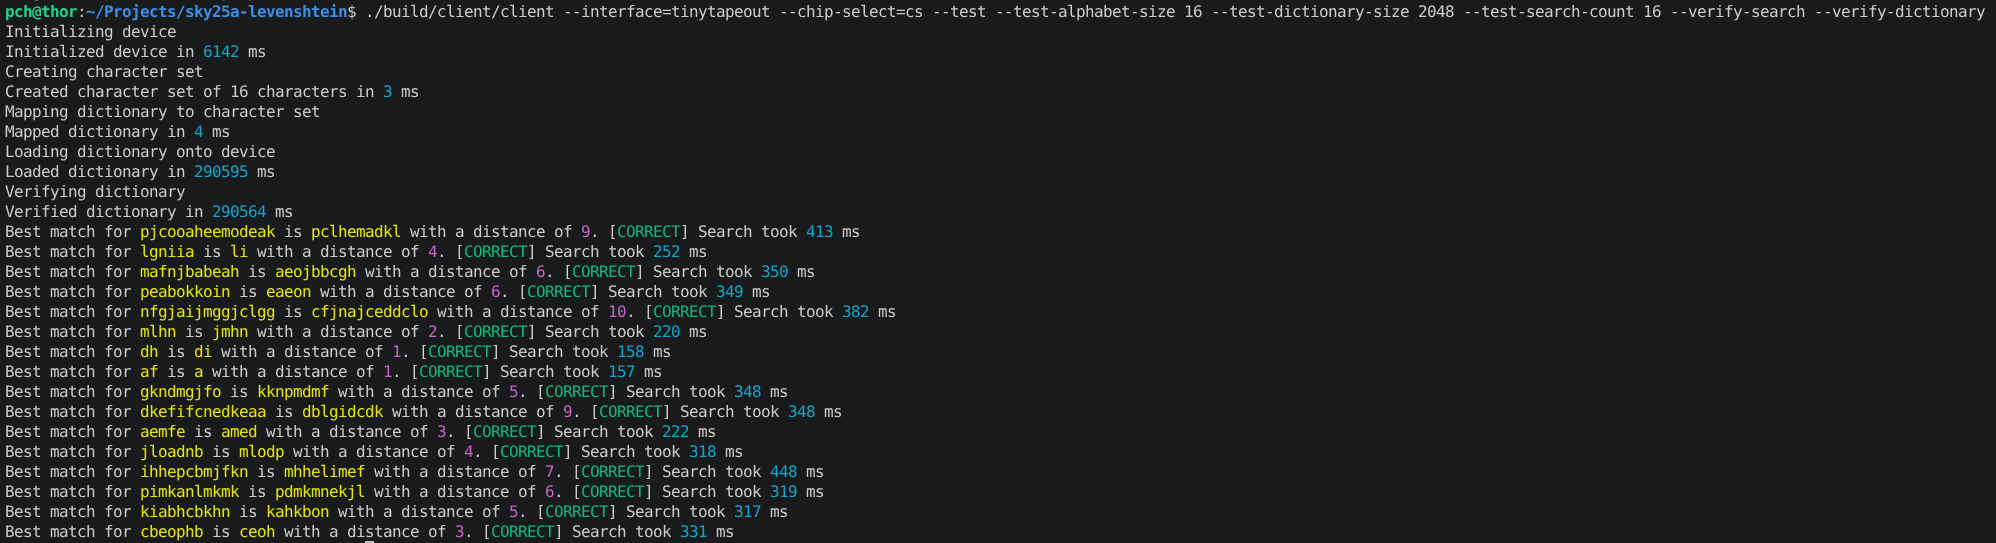This screenshot has width=1996, height=543.
Task: Click the CORRECT tag on lgniia line
Action: click(496, 252)
